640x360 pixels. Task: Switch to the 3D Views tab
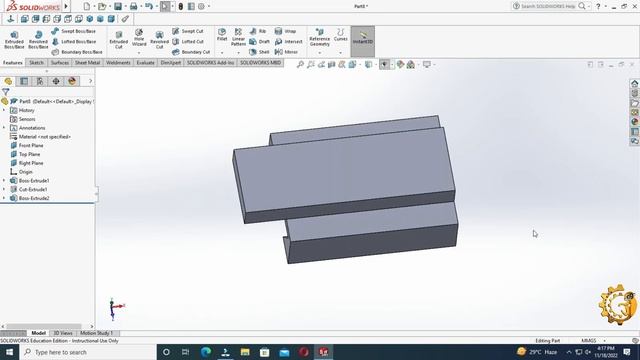coord(63,333)
